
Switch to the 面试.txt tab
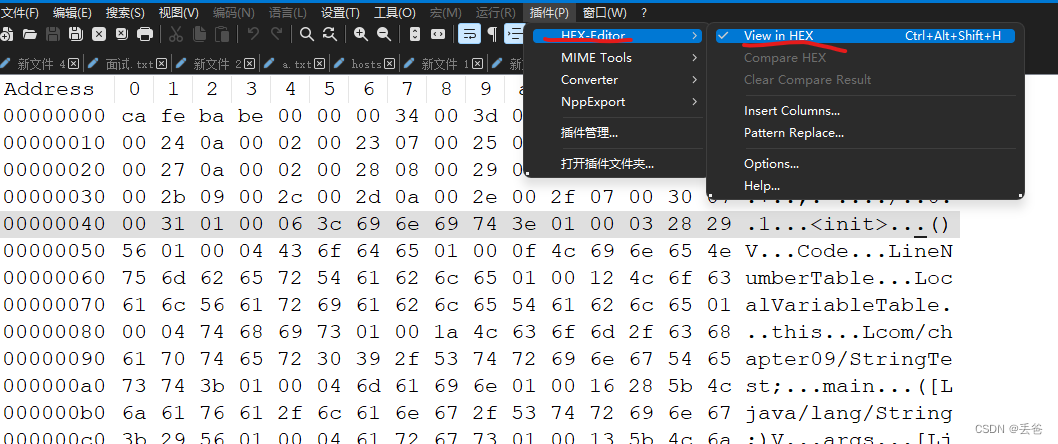pos(130,64)
